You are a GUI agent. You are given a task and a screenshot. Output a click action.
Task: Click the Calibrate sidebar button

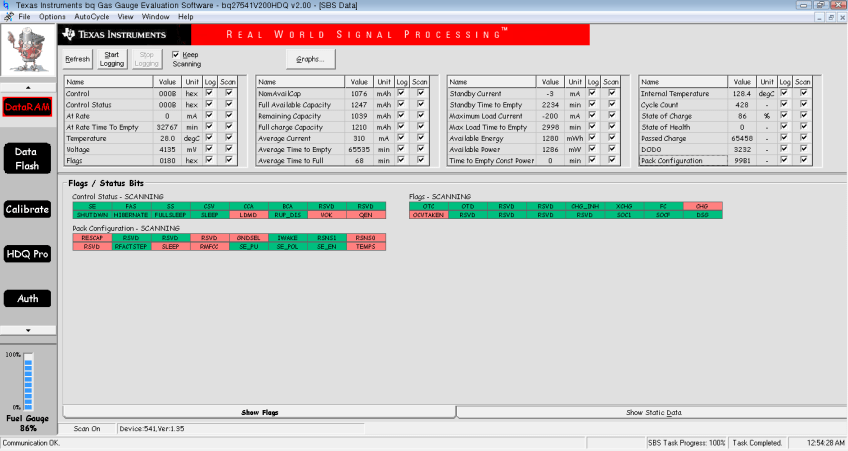(27, 209)
